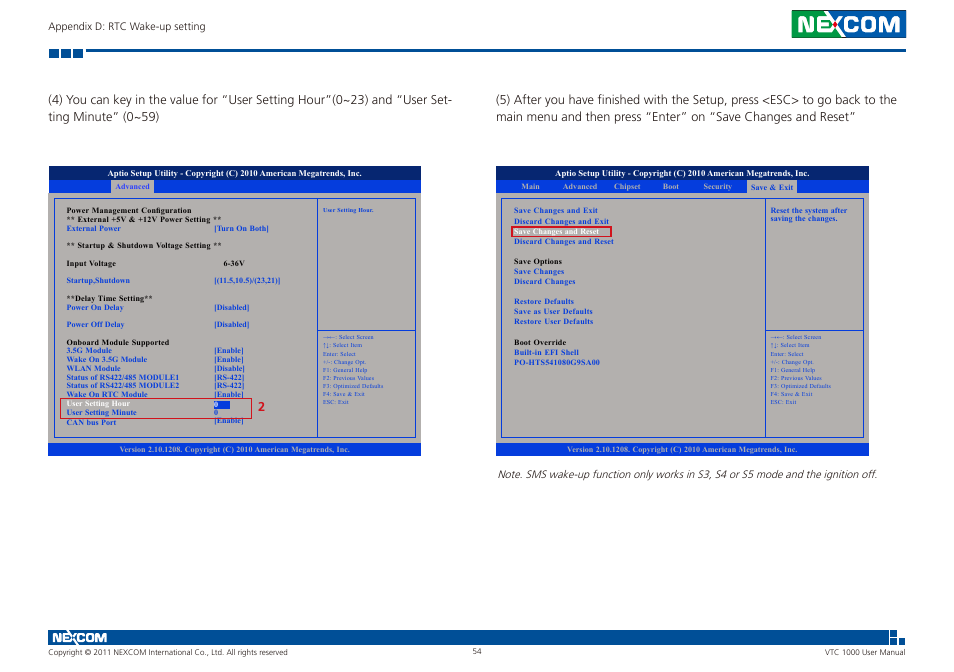
Task: Change Status of RS422/485 MODULE2 value
Action: [229, 386]
